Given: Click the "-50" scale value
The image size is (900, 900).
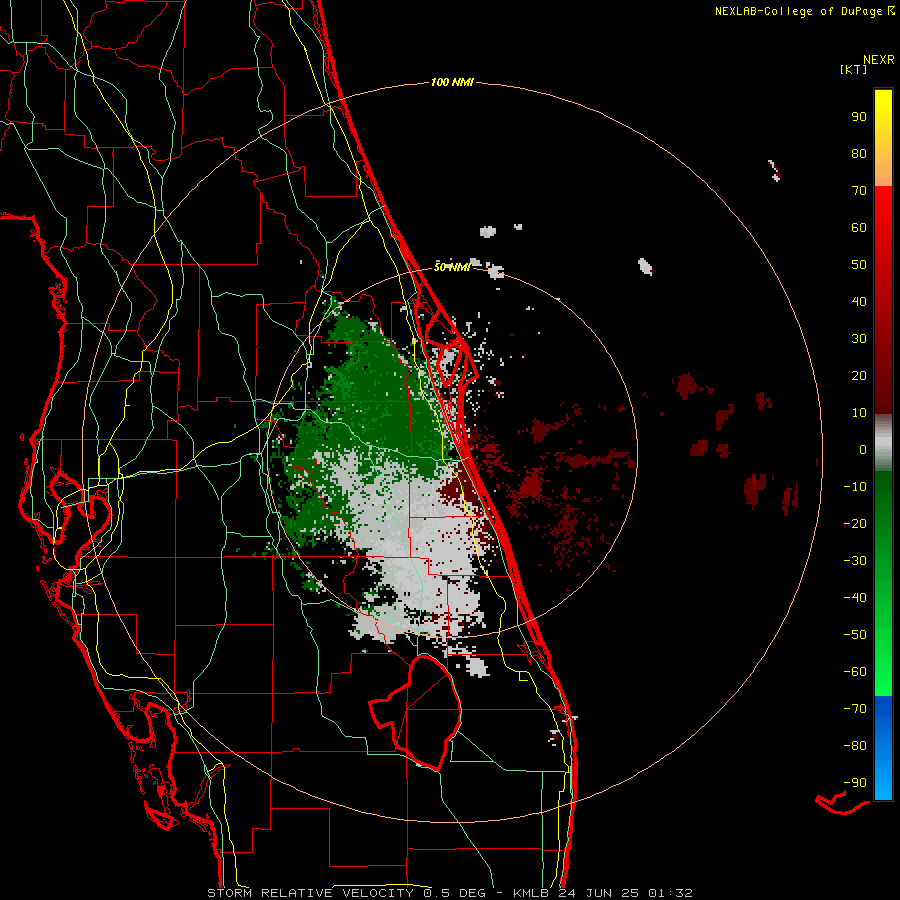Looking at the screenshot, I should (x=855, y=635).
